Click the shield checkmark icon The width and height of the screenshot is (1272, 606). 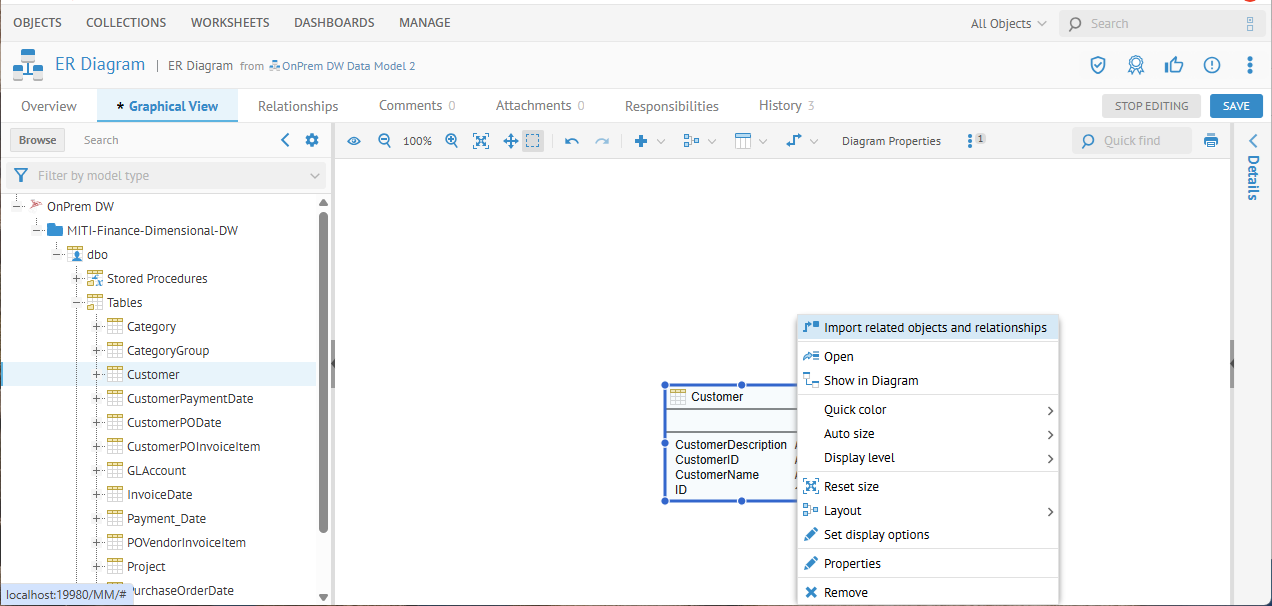point(1098,65)
